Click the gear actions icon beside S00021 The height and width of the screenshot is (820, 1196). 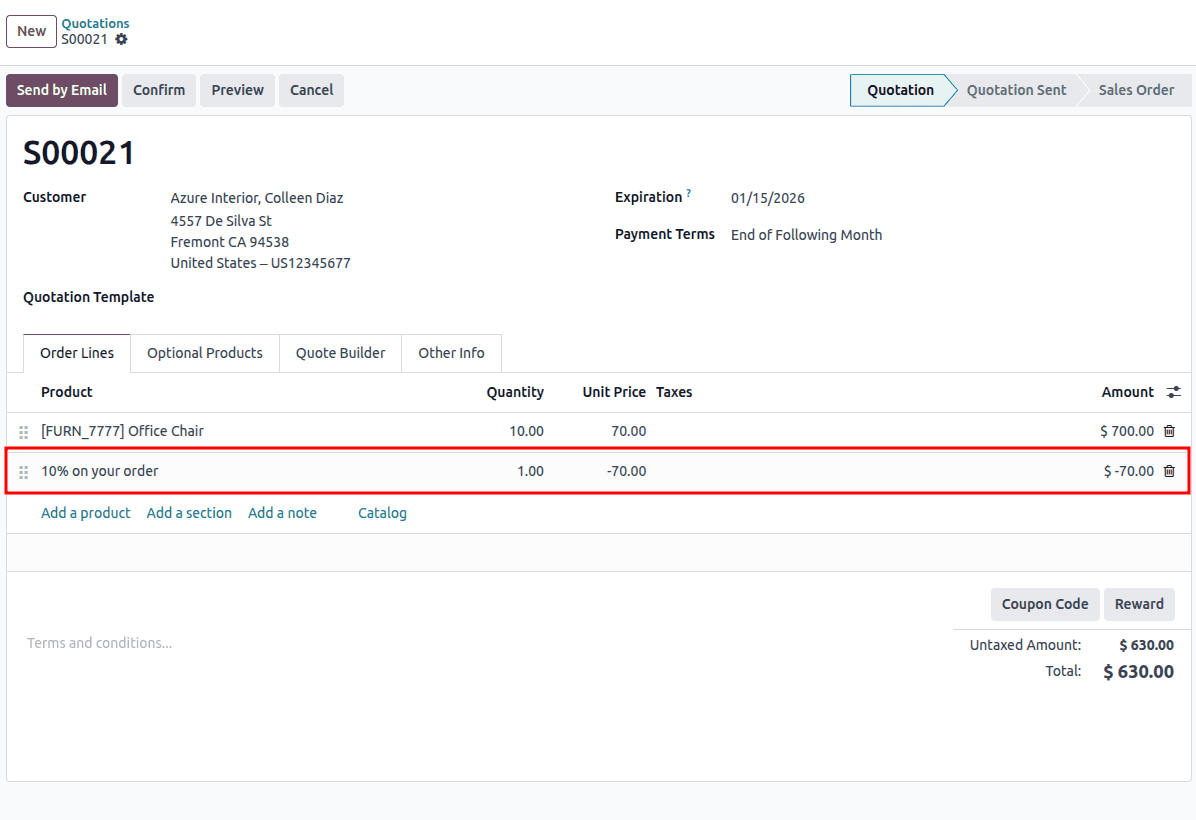[x=121, y=40]
